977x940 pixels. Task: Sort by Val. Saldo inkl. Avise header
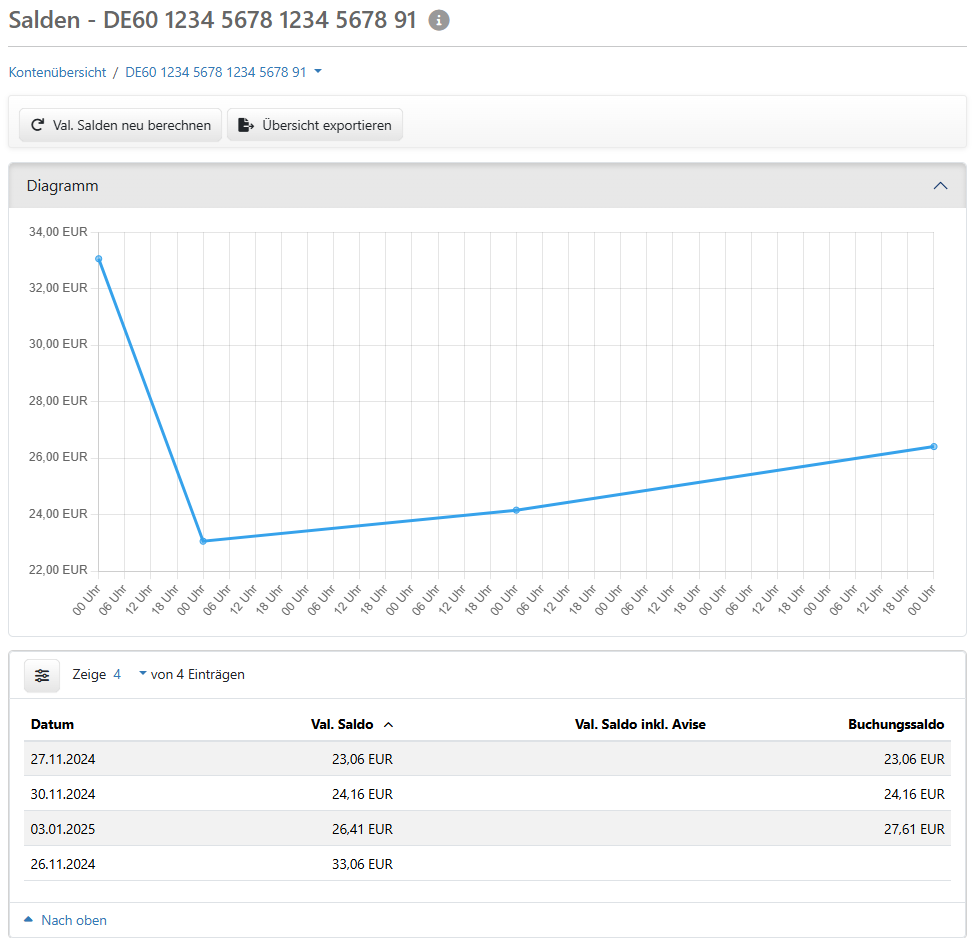tap(640, 725)
